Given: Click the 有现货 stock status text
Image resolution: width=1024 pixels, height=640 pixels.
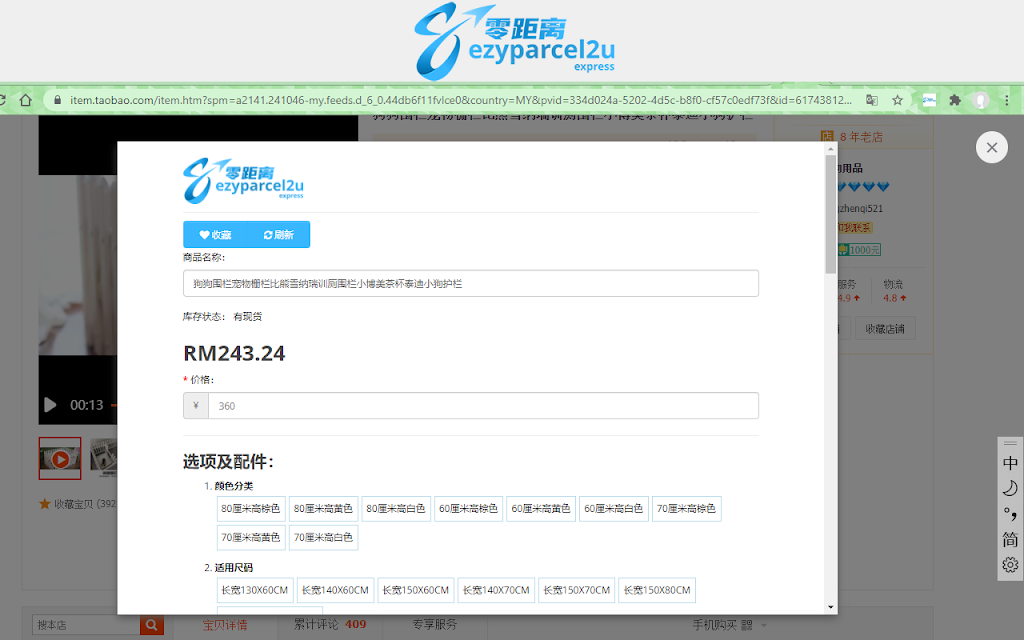Looking at the screenshot, I should pos(248,317).
